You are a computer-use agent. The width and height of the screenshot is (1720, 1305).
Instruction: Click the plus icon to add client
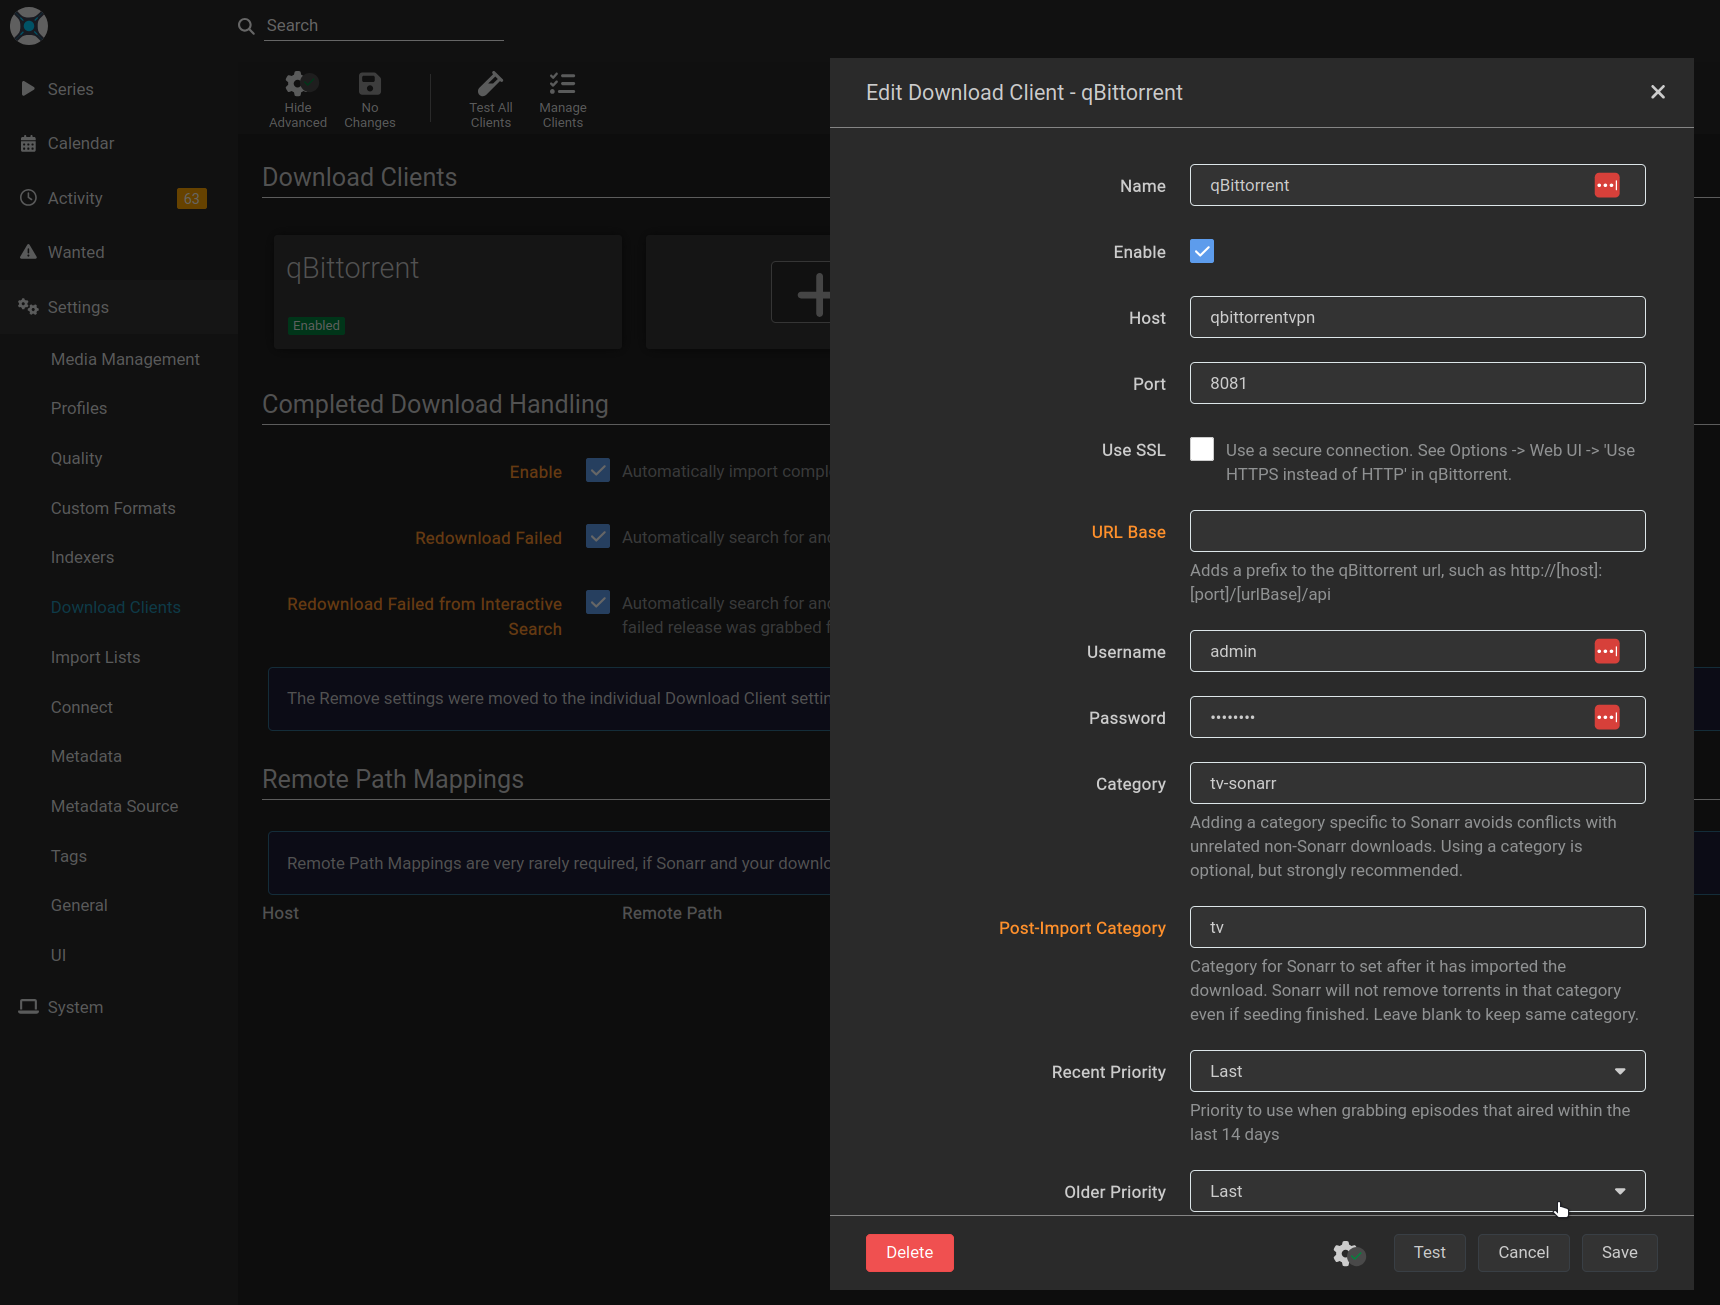pos(814,295)
